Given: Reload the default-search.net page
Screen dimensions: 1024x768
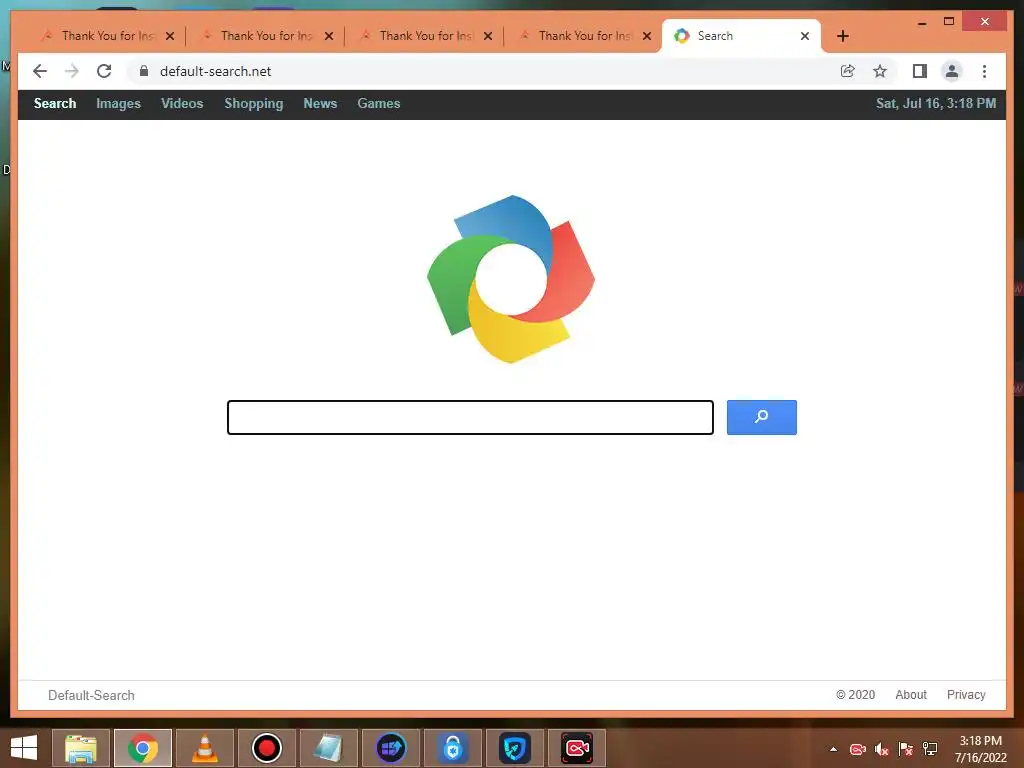Looking at the screenshot, I should coord(104,71).
